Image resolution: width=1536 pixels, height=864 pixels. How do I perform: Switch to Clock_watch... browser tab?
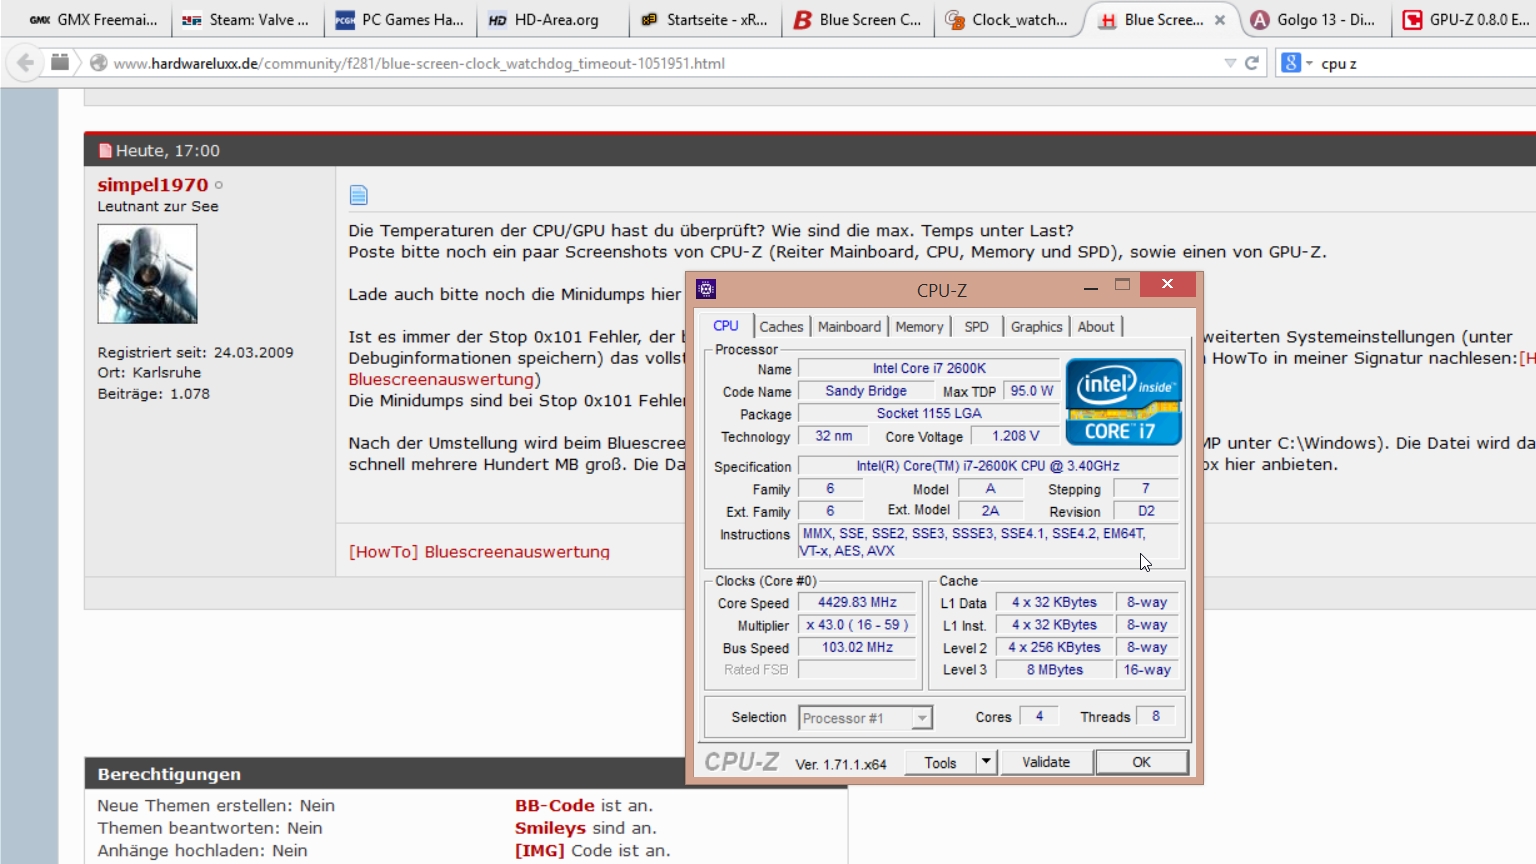coord(1011,20)
